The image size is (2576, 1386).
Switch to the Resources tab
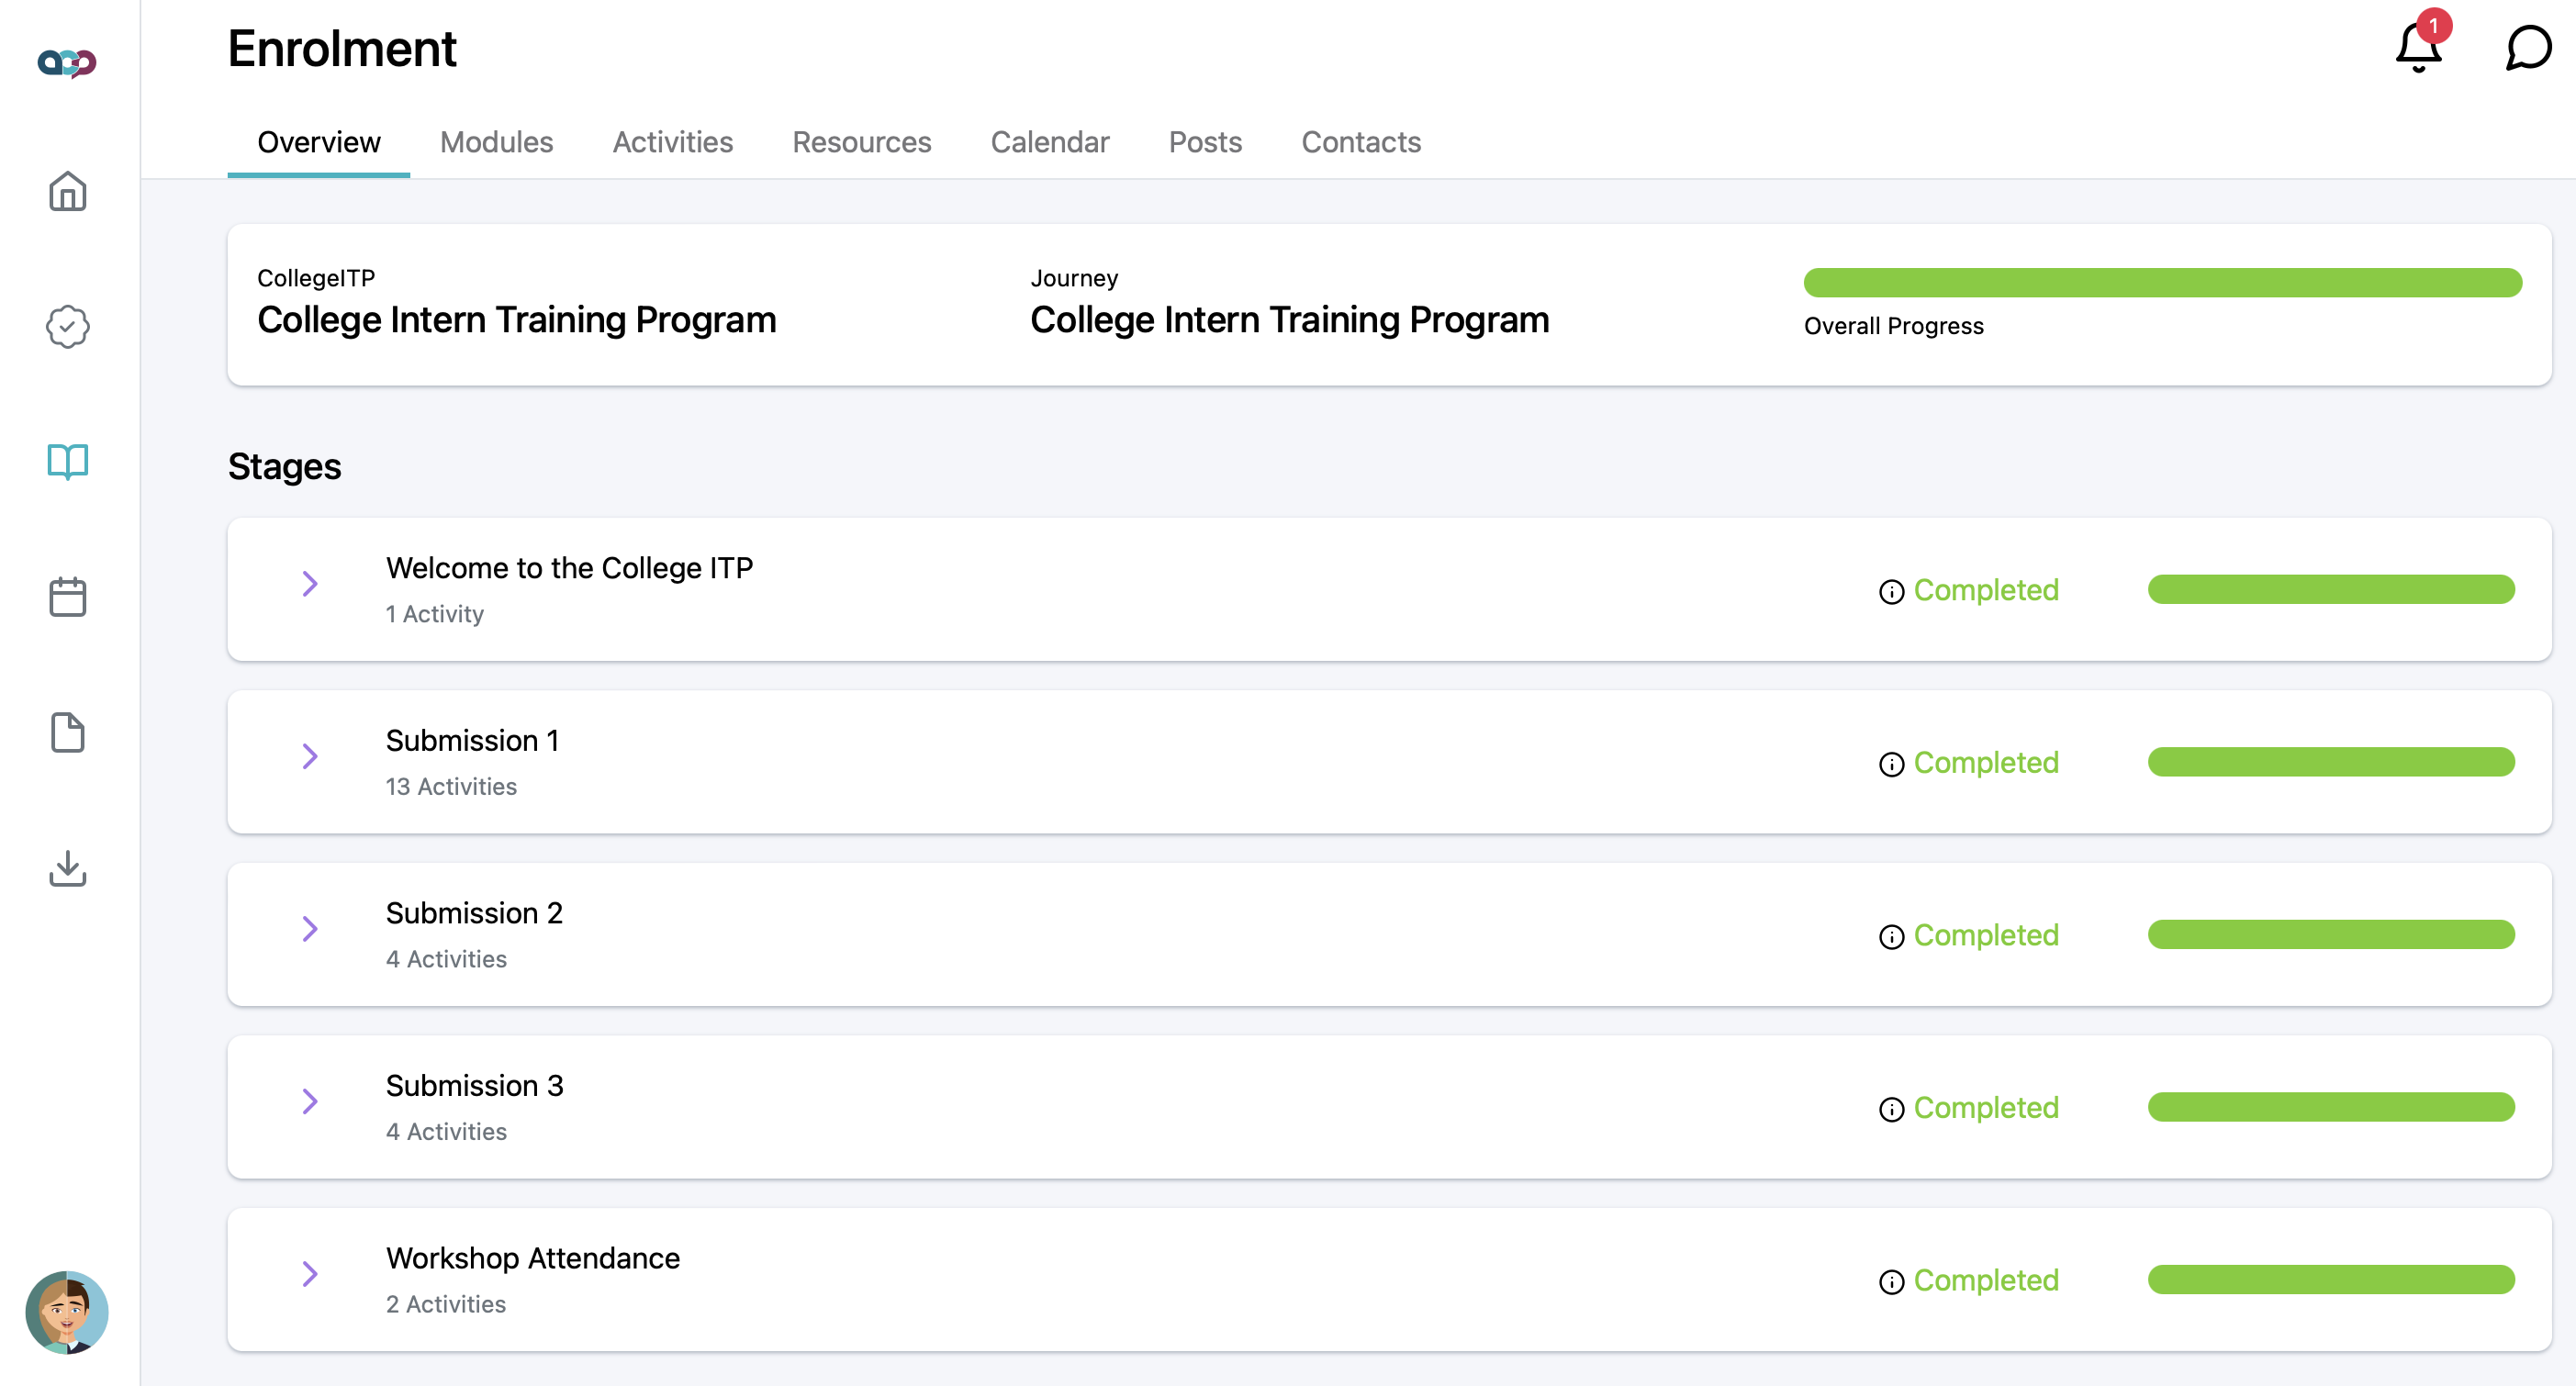pyautogui.click(x=861, y=142)
